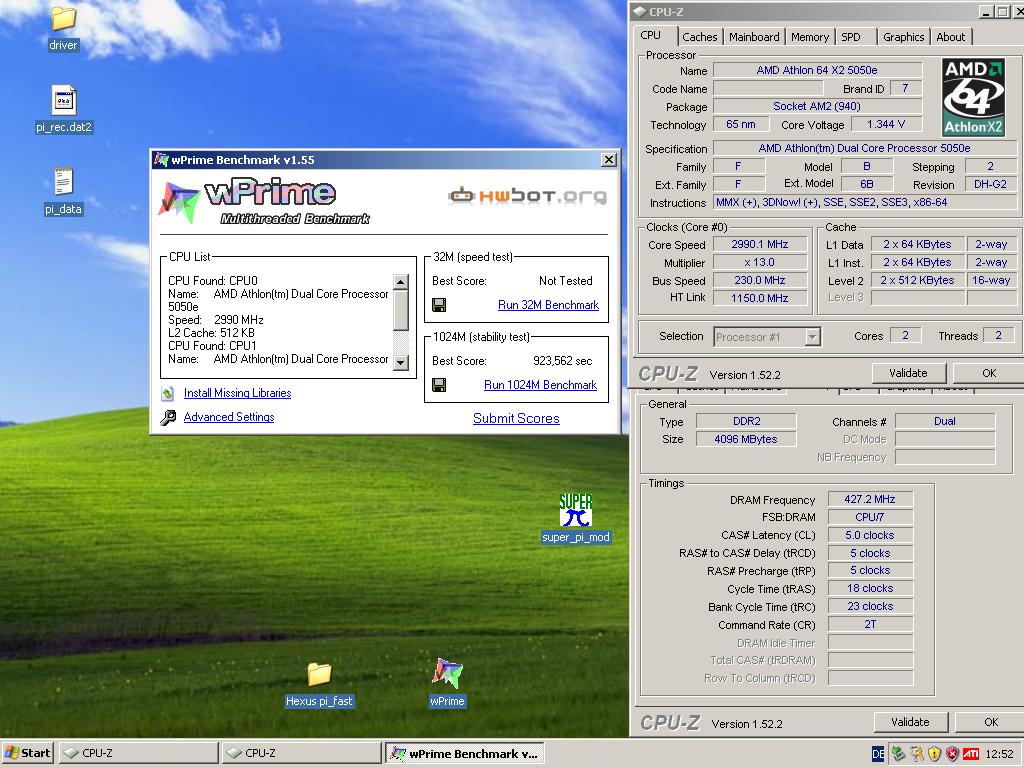Click the Install Missing Libraries icon

pyautogui.click(x=168, y=393)
